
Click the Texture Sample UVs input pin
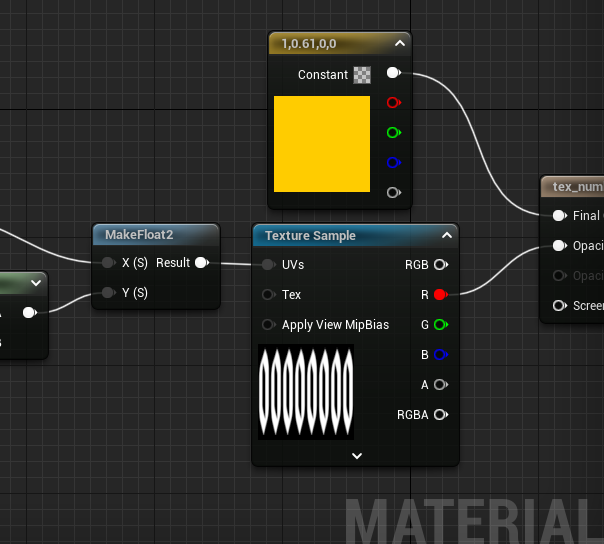pyautogui.click(x=268, y=265)
